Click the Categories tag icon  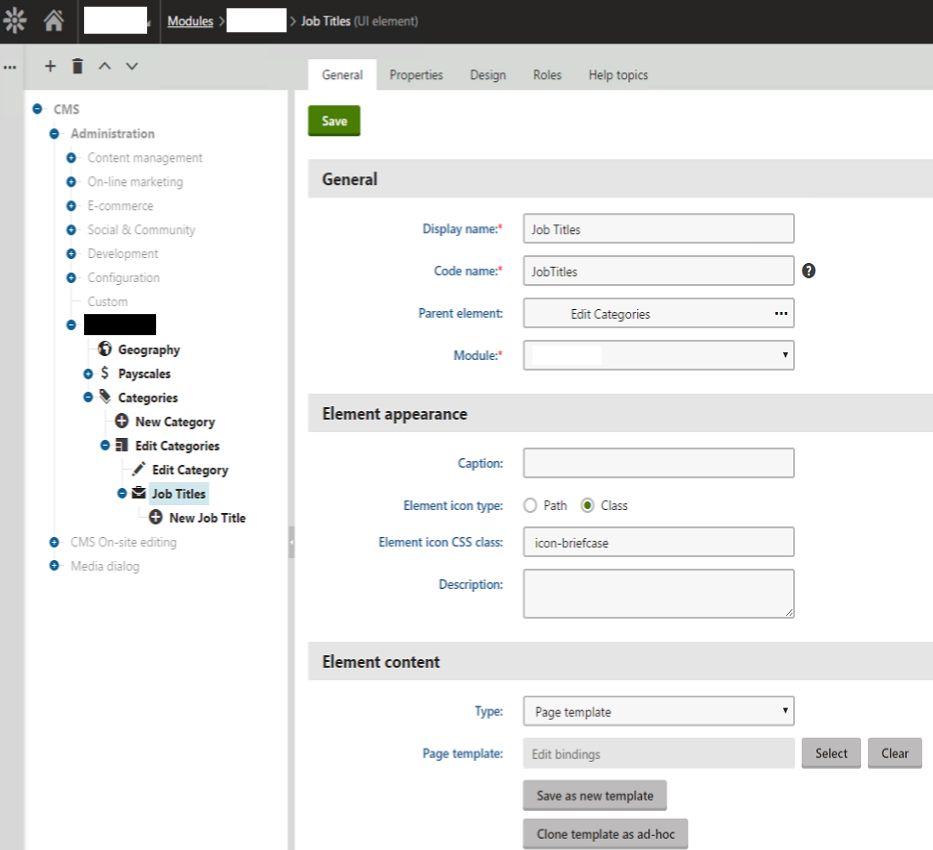[105, 397]
